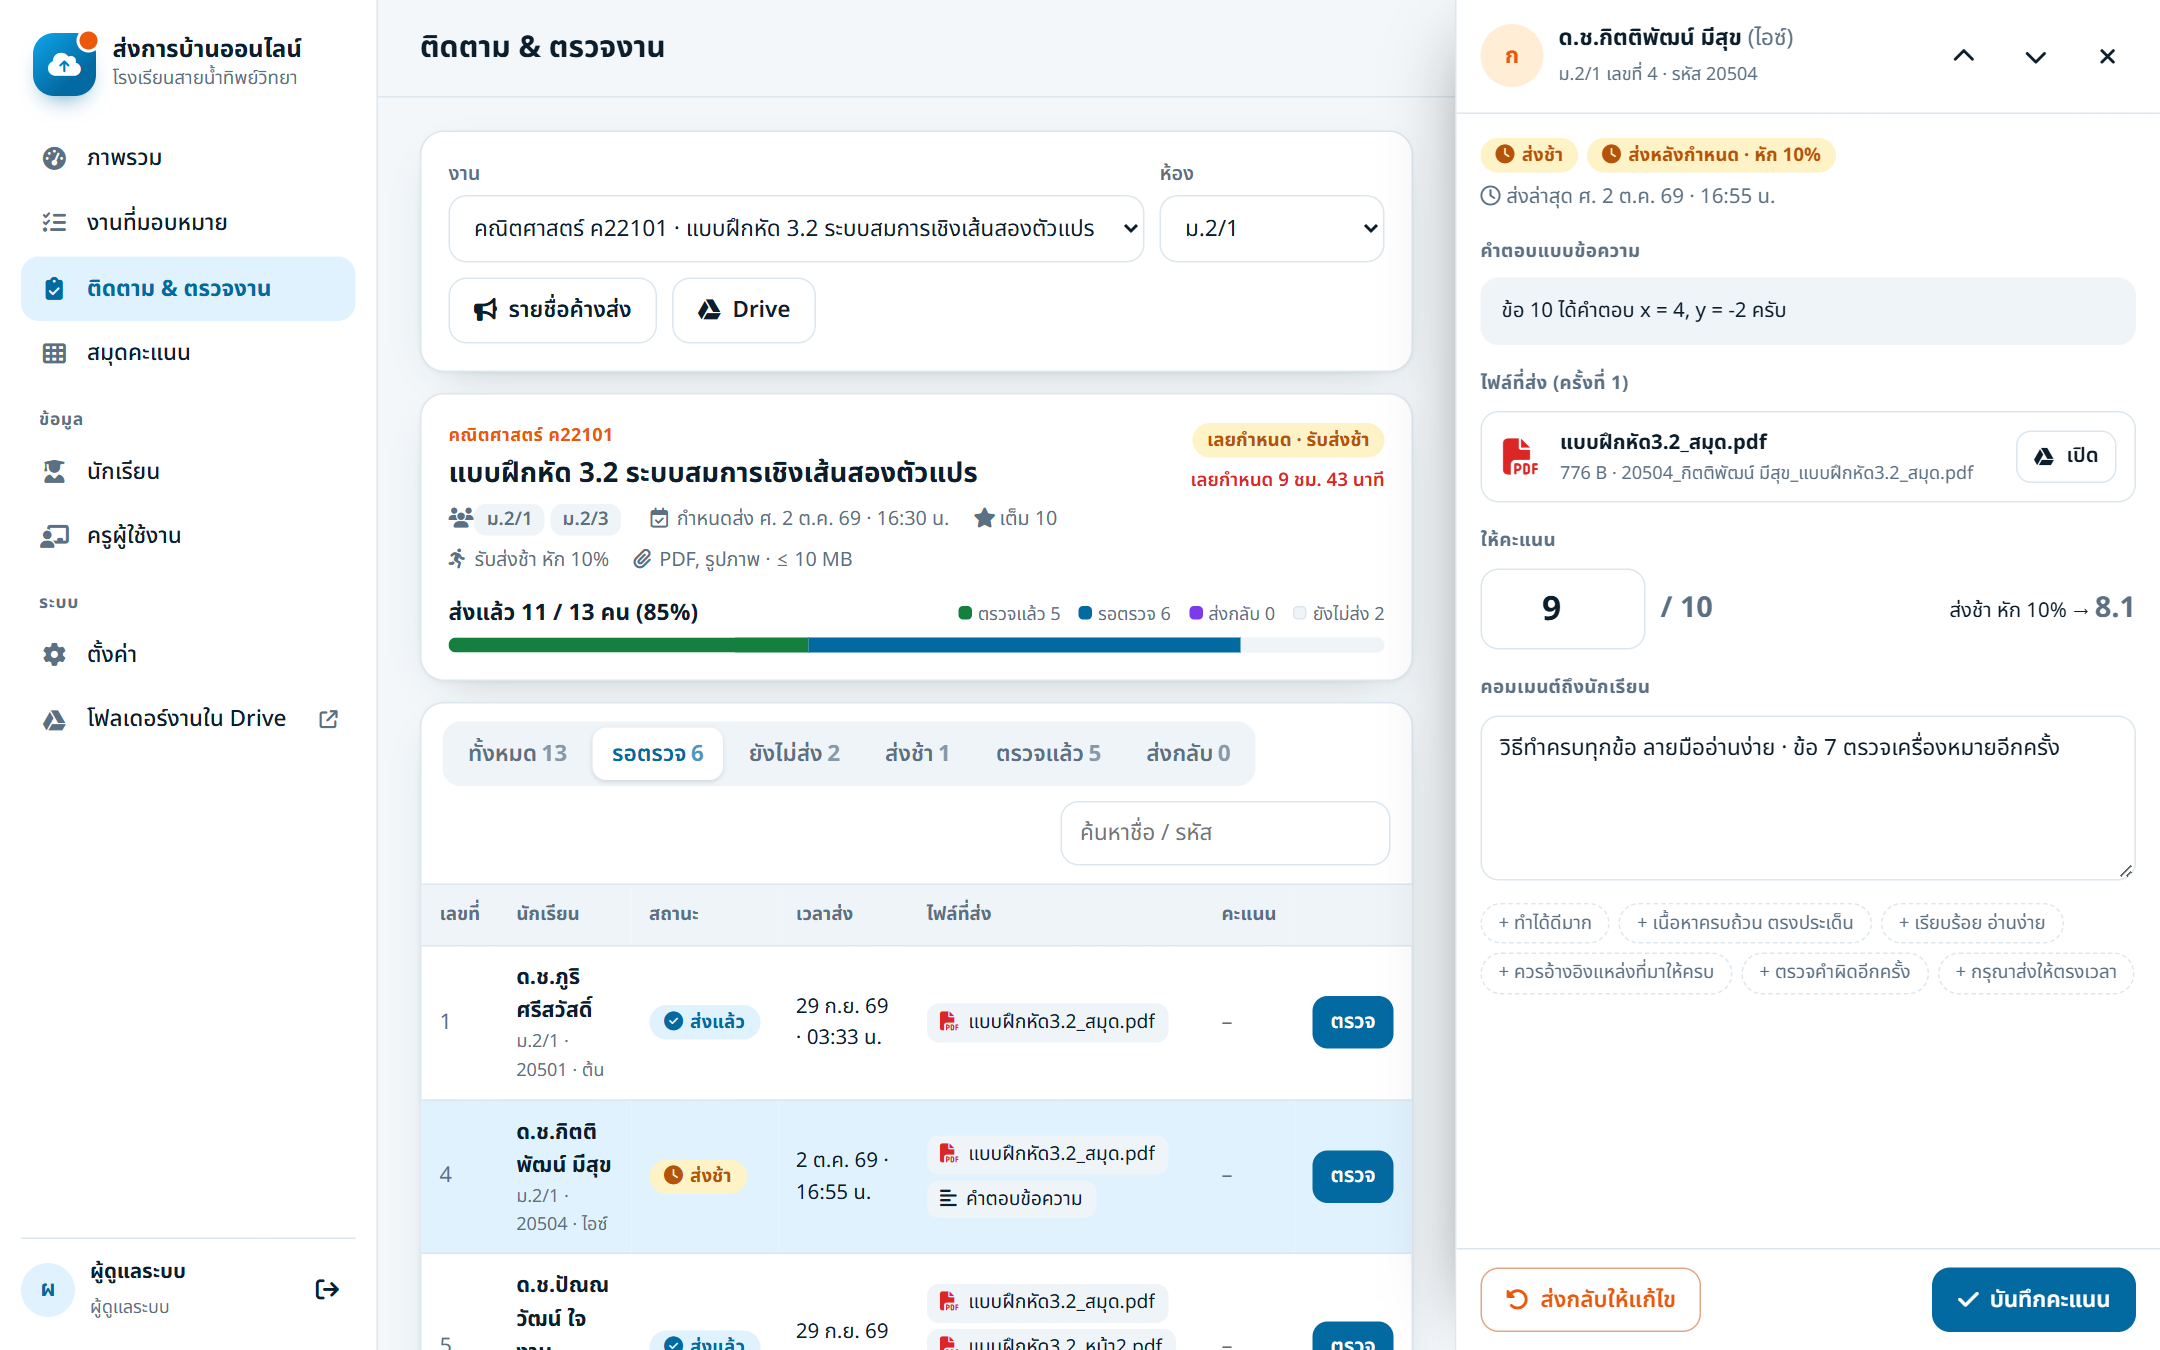Click the ม.2/3 class chip
Screen dimensions: 2160x1350
(585, 518)
